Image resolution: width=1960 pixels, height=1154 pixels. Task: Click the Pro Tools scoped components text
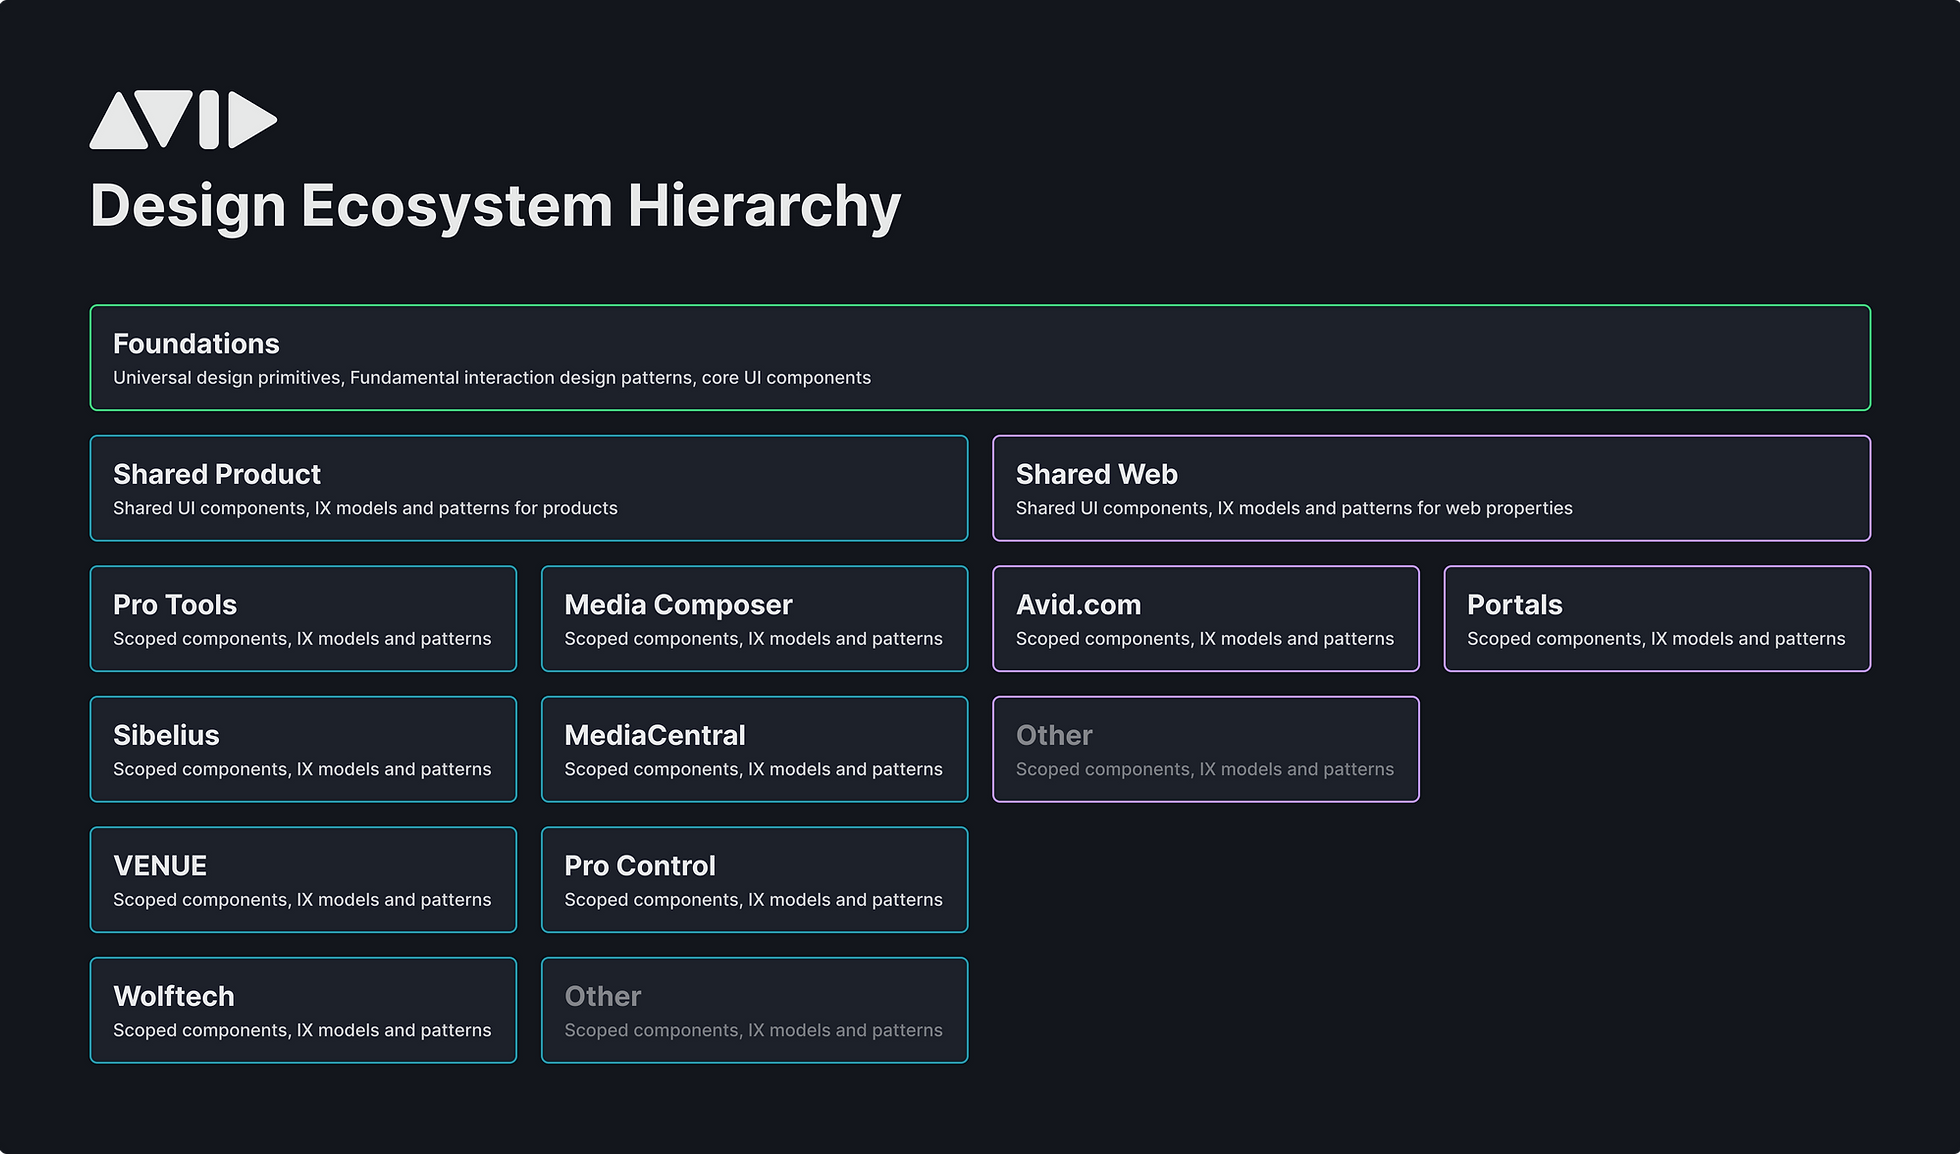(x=302, y=638)
